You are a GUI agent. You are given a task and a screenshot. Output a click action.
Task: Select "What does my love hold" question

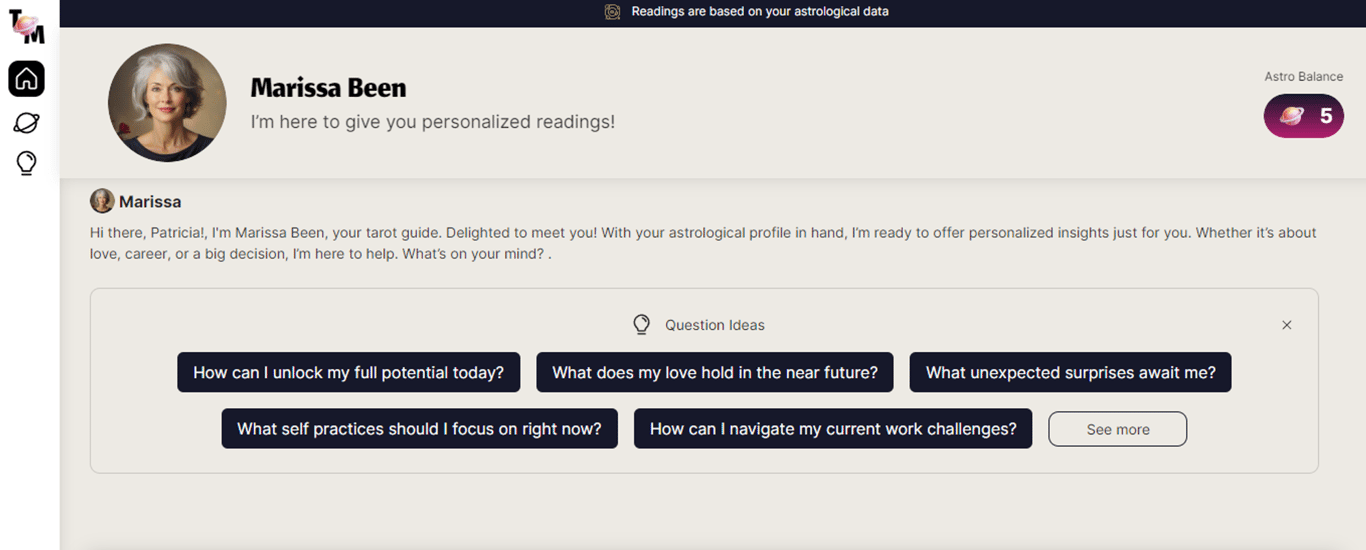[714, 372]
